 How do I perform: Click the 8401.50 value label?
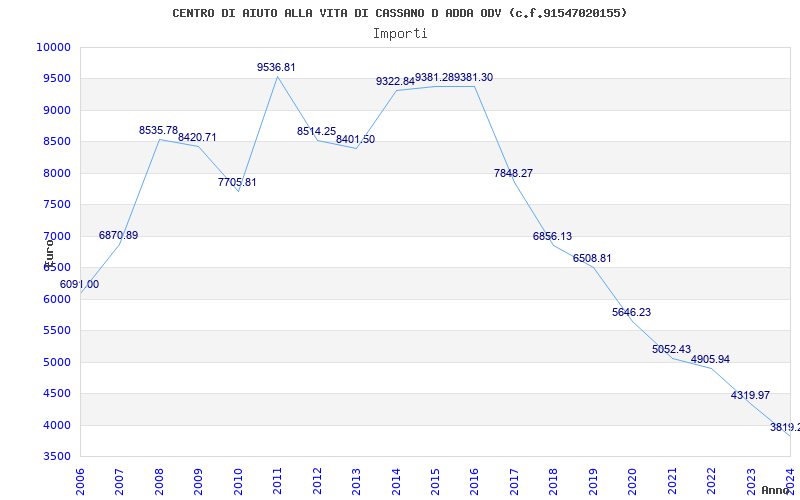click(356, 140)
